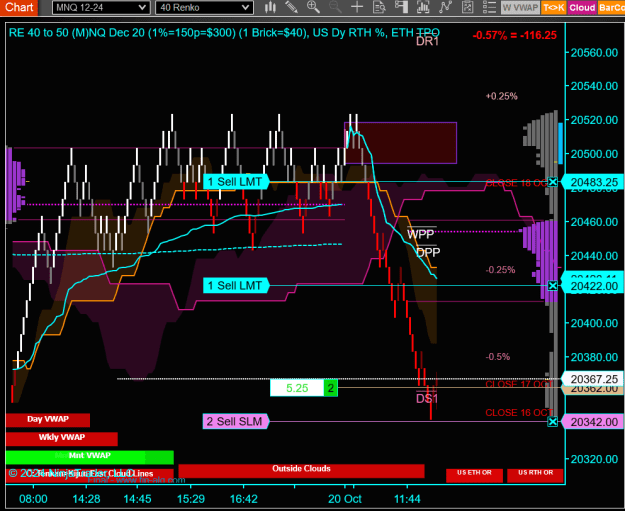This screenshot has width=625, height=511.
Task: Open the Chart tab
Action: pyautogui.click(x=18, y=7)
